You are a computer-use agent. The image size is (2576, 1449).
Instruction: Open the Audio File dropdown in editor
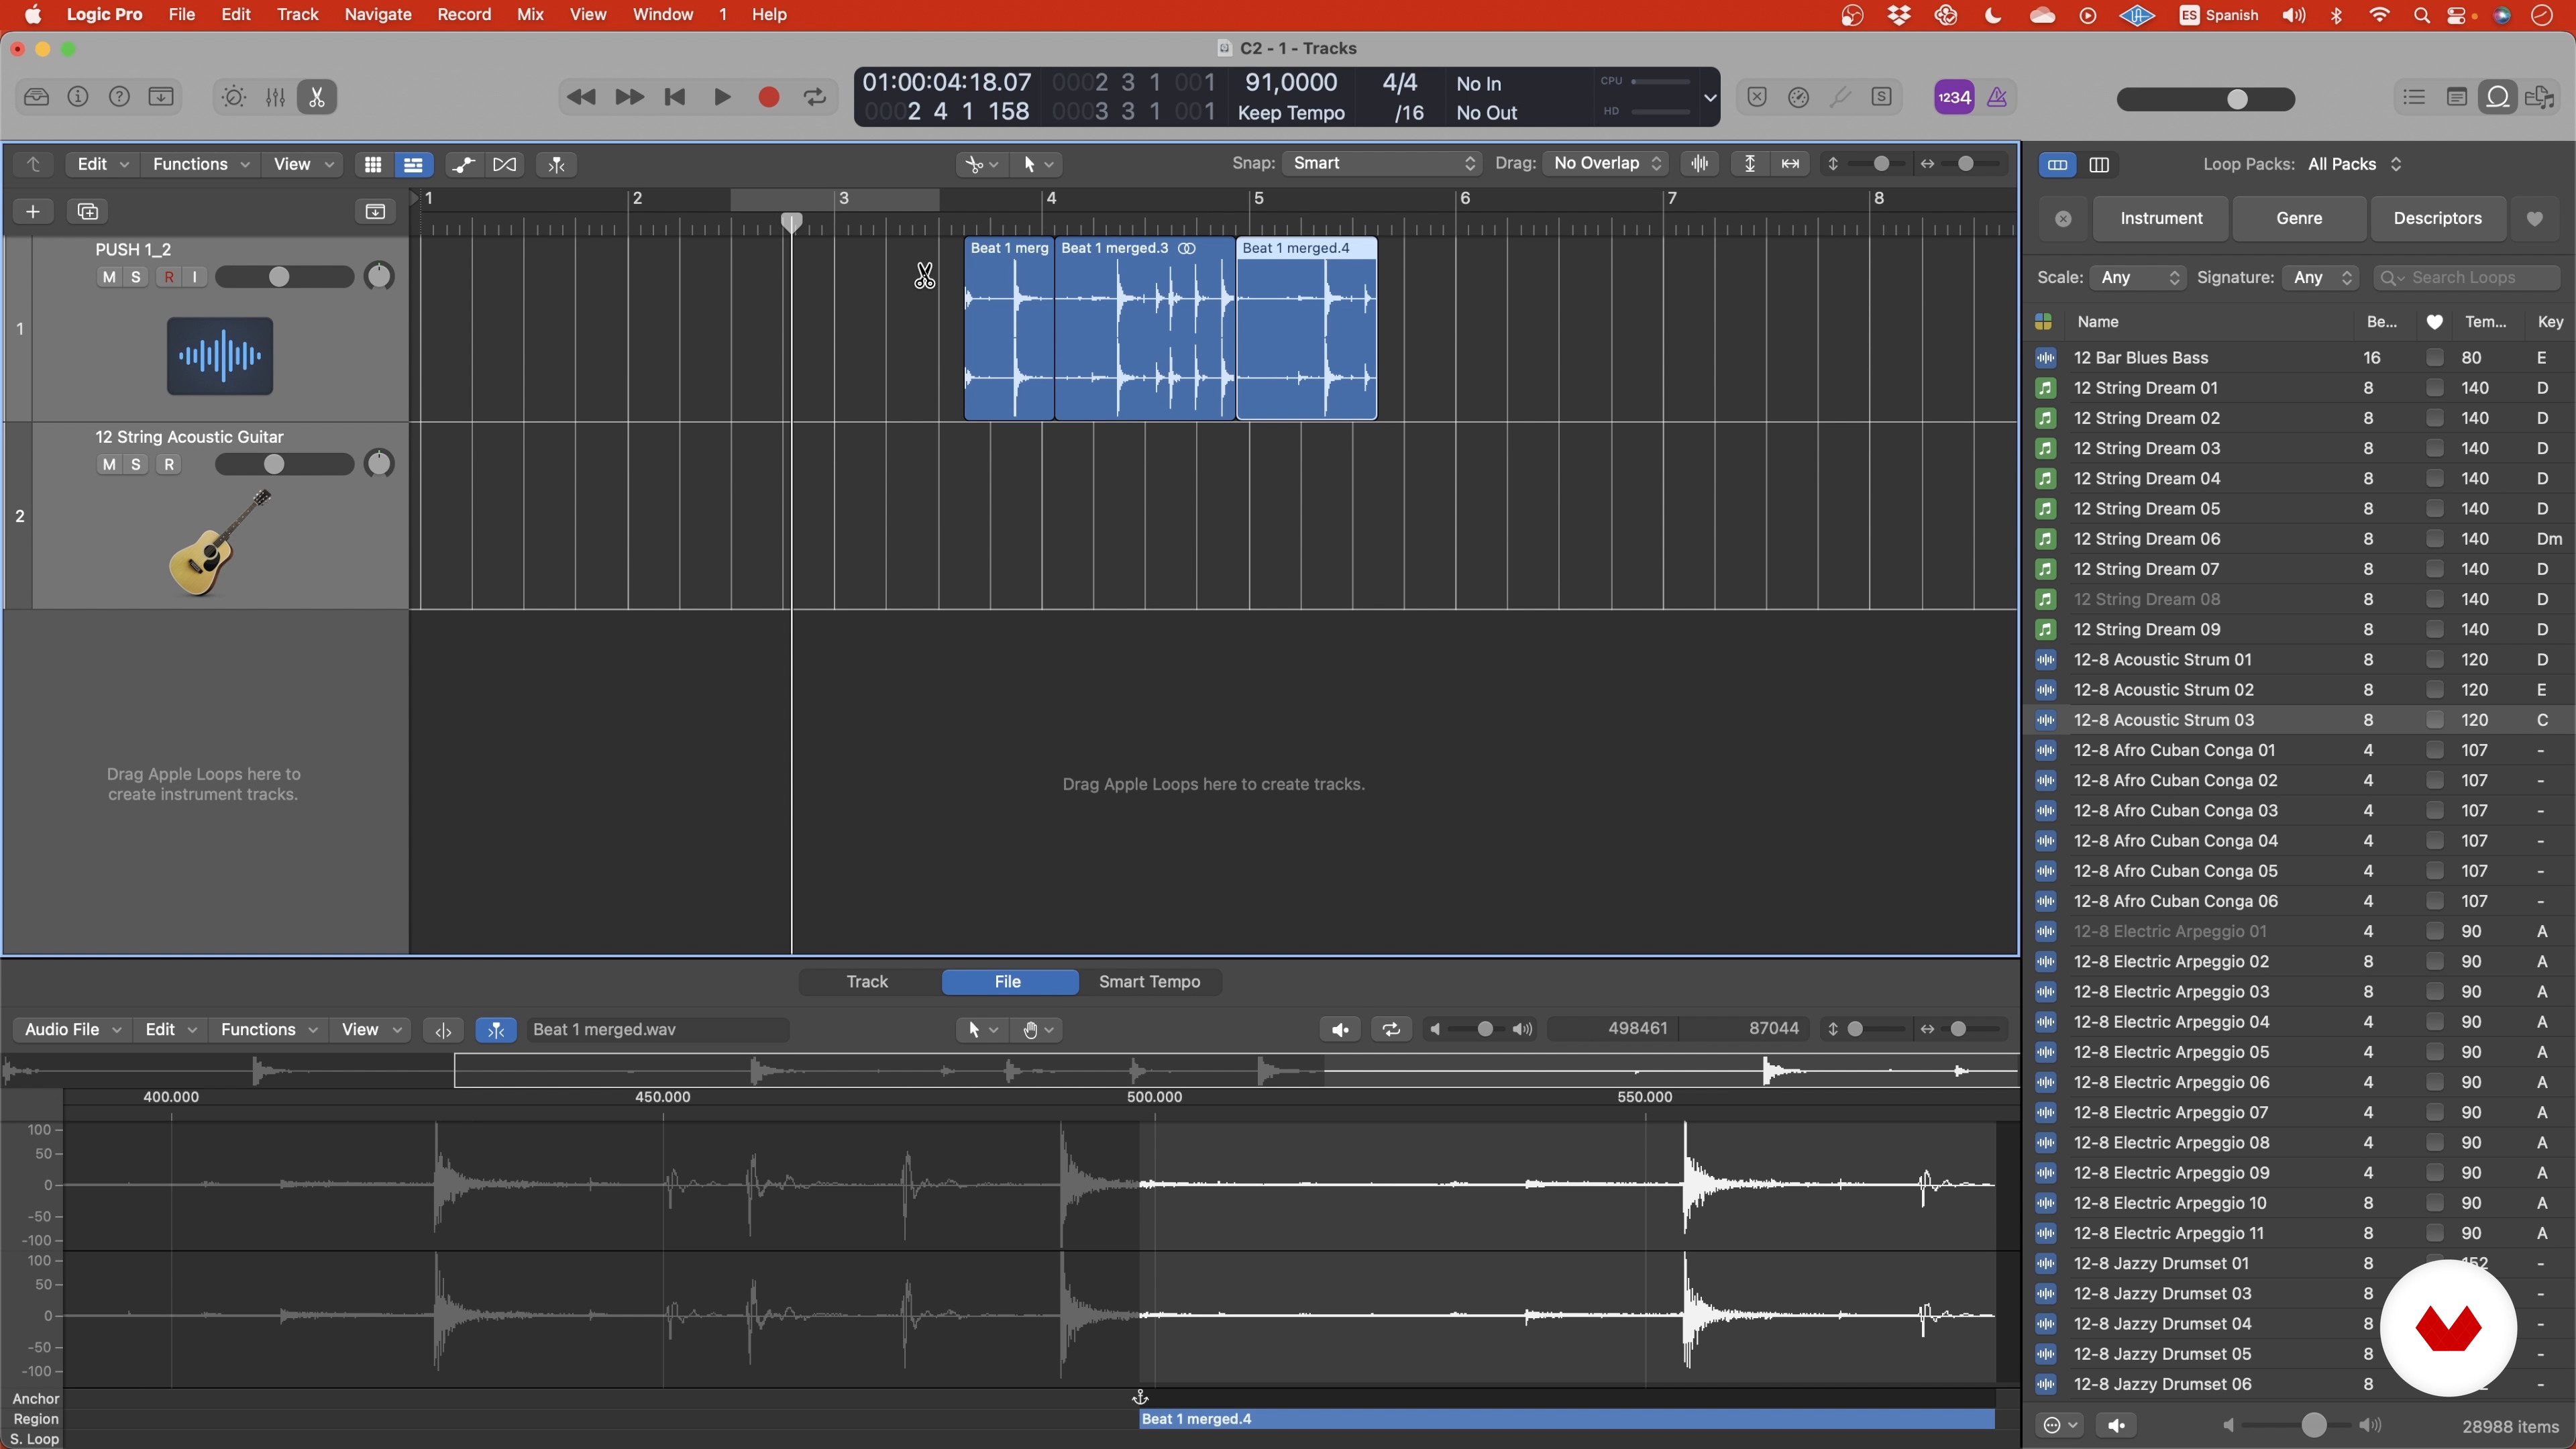coord(71,1029)
